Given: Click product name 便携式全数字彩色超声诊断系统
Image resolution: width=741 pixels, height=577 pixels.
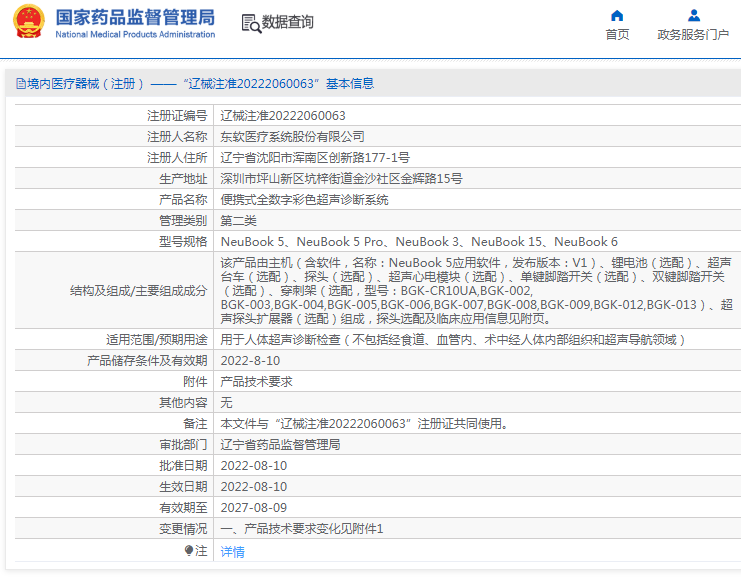Looking at the screenshot, I should (304, 200).
